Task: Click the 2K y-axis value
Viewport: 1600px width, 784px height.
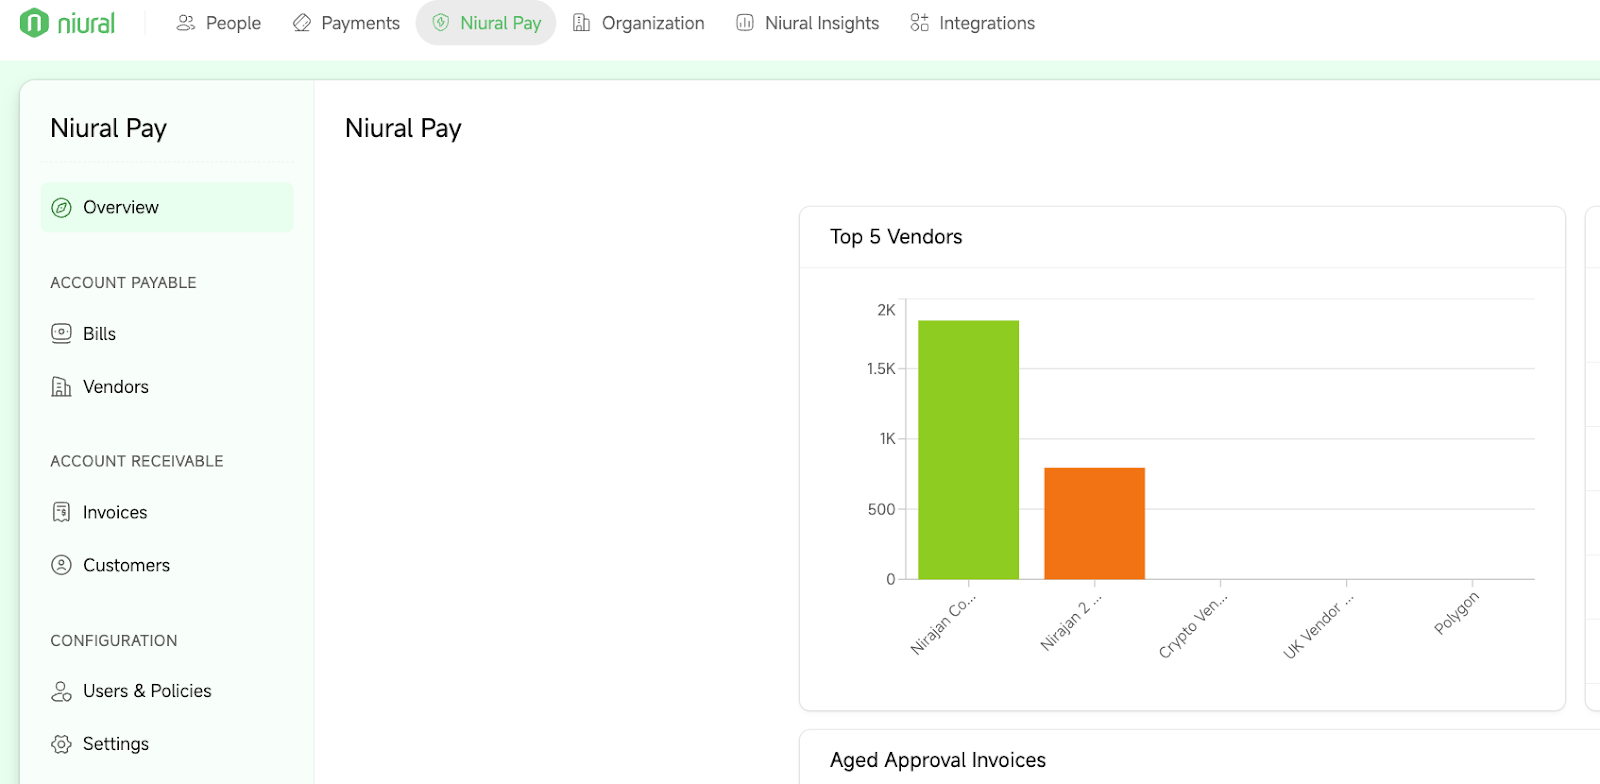Action: (886, 310)
